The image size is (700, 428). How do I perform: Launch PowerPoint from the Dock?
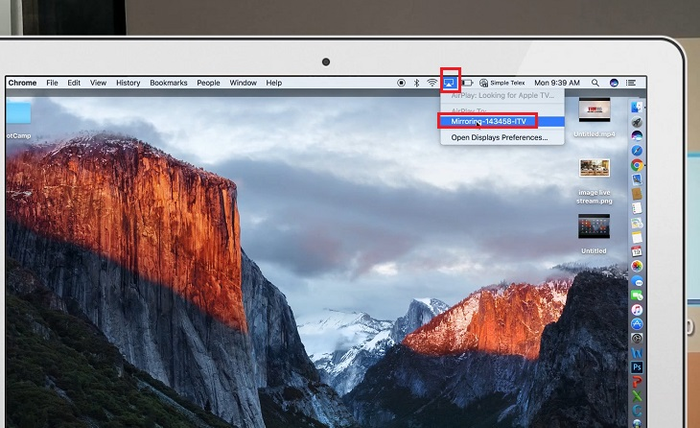click(x=637, y=382)
